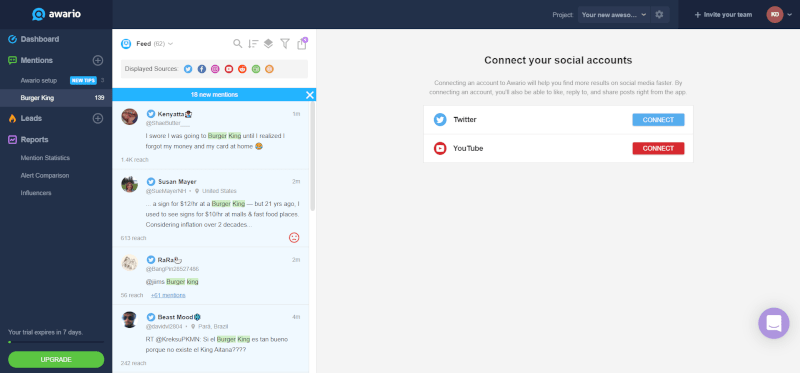
Task: Click Twitter icon on Beast Mood's mention
Action: [x=151, y=317]
